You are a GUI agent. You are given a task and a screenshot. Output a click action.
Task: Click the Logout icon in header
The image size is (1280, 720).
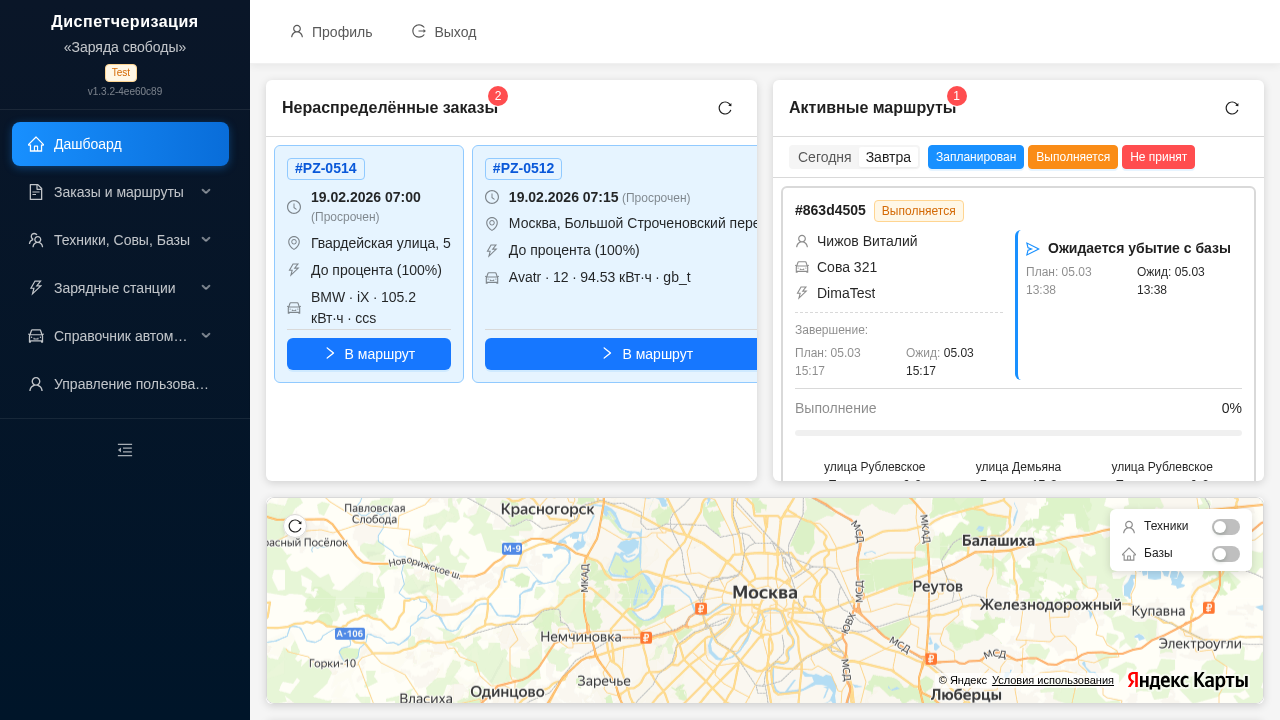coord(419,32)
